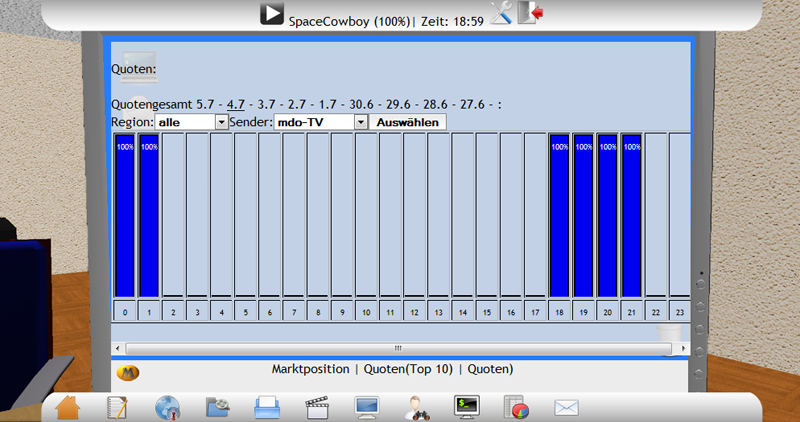The width and height of the screenshot is (800, 422).
Task: Open the printer icon in bottom toolbar
Action: tap(267, 407)
